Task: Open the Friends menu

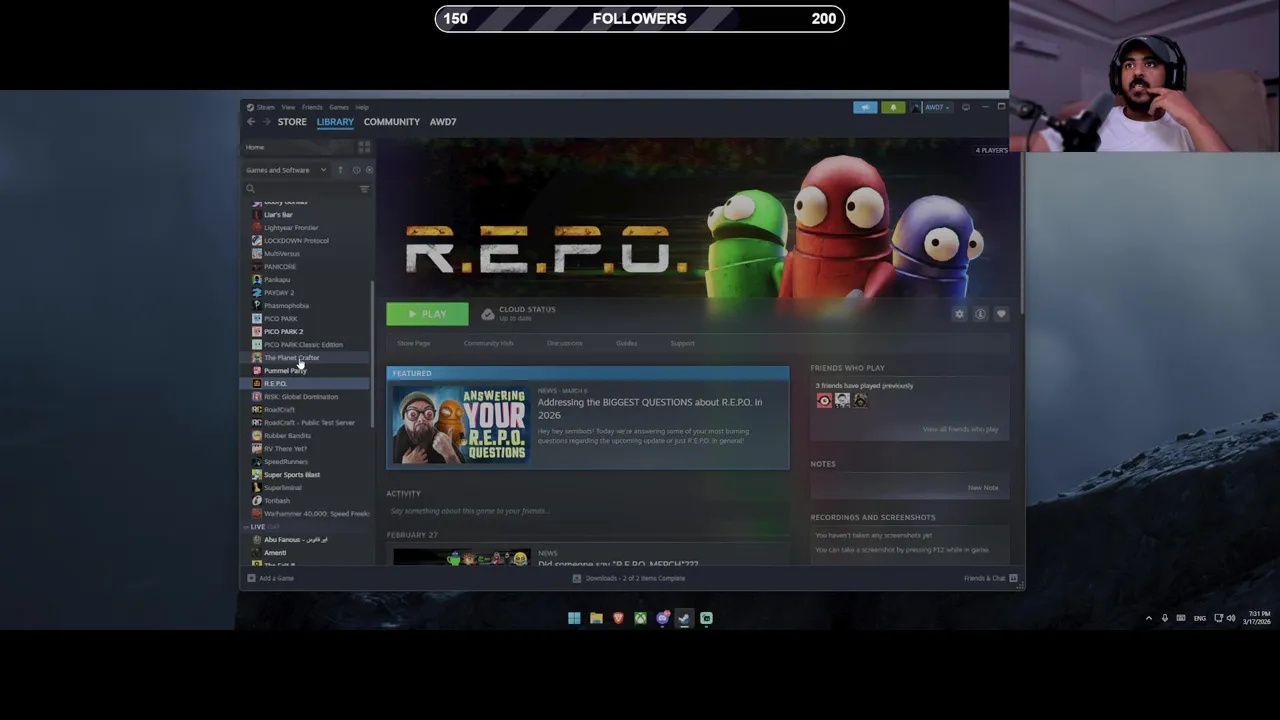Action: coord(312,107)
